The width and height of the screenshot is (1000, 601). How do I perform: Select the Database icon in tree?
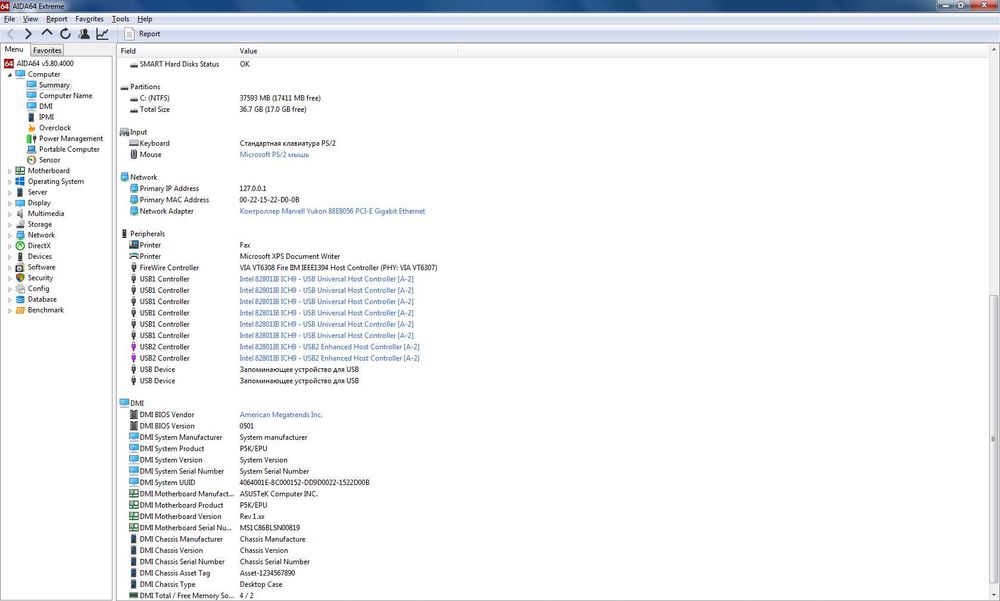tap(20, 299)
